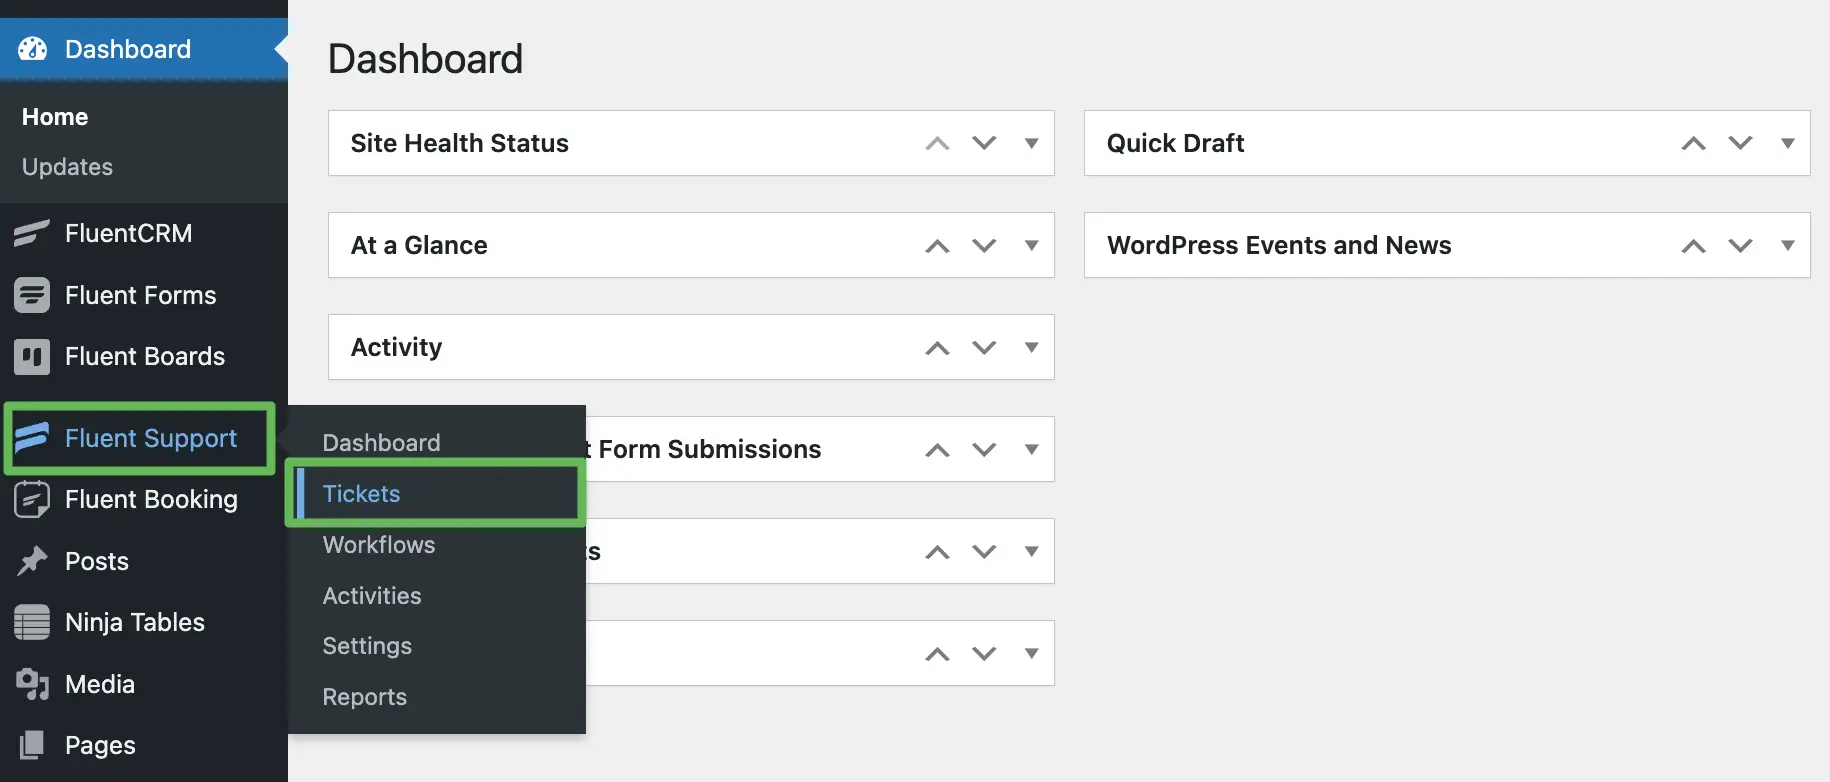Click the Quick Draft heading

coord(1175,143)
